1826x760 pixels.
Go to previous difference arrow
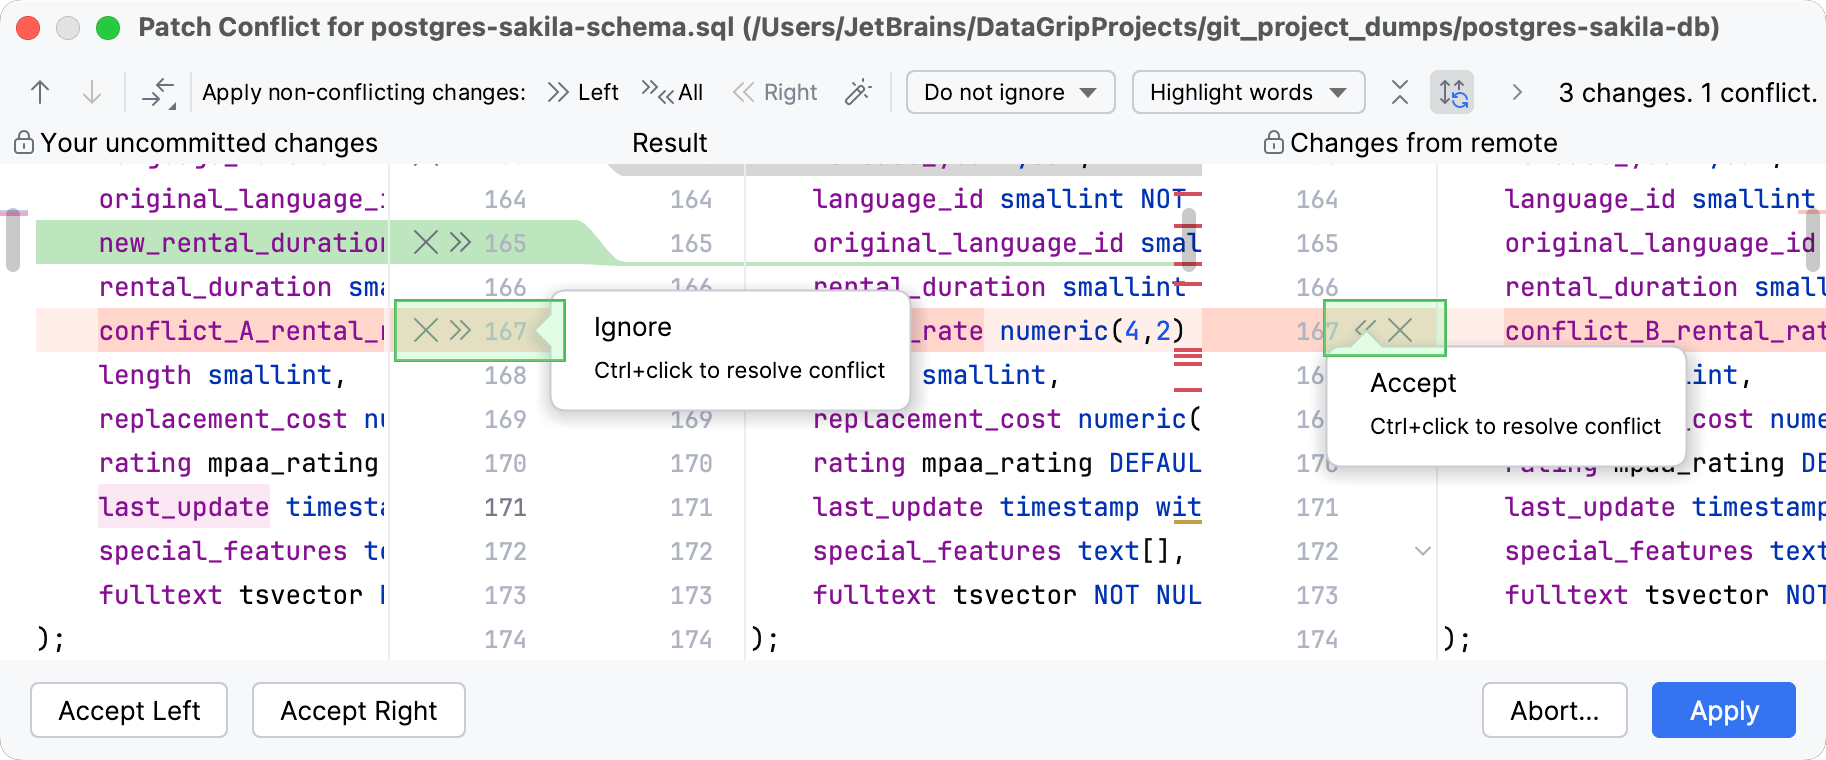click(40, 93)
